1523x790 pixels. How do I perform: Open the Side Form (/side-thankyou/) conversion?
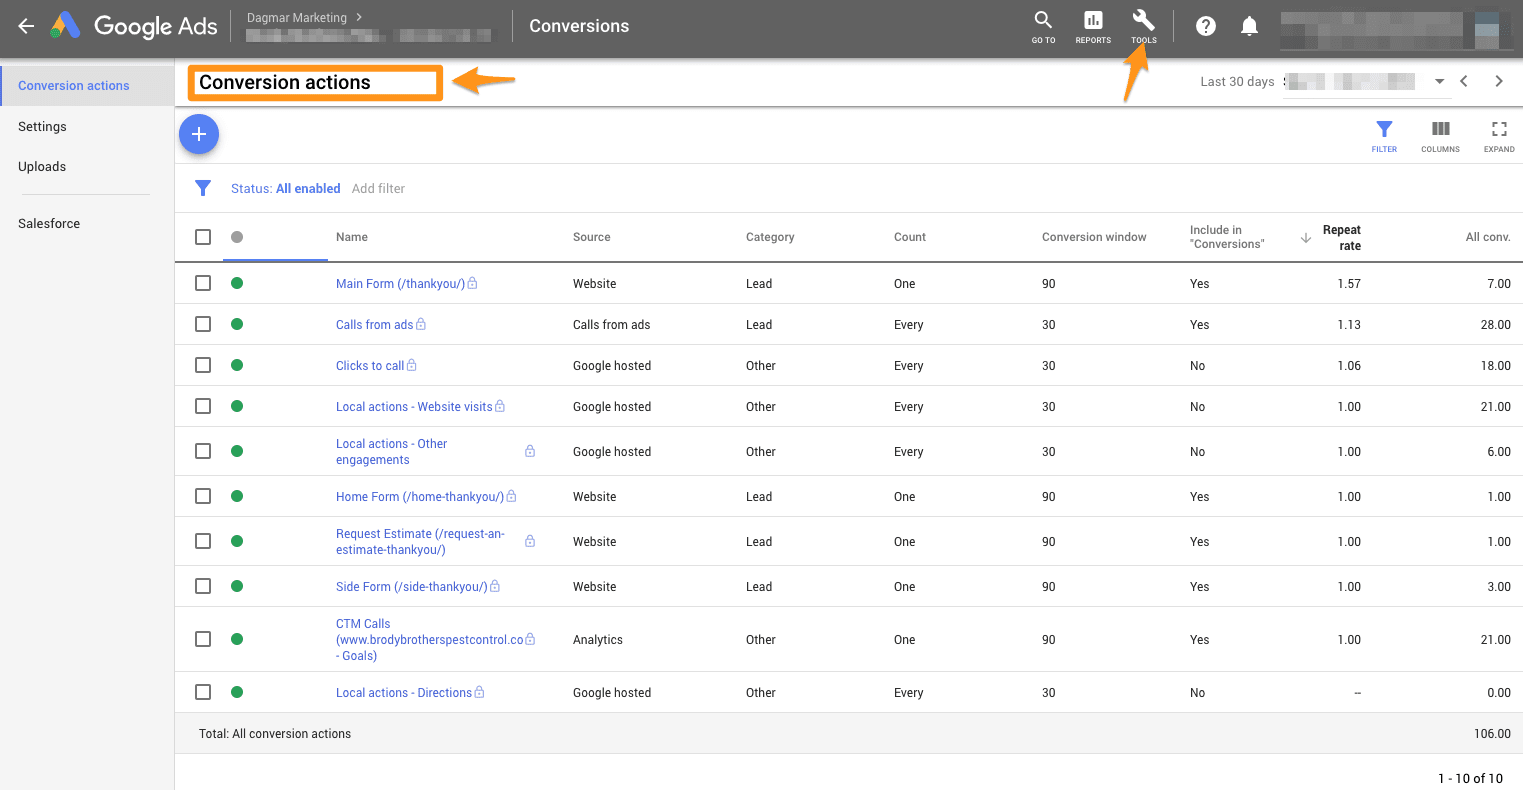411,587
